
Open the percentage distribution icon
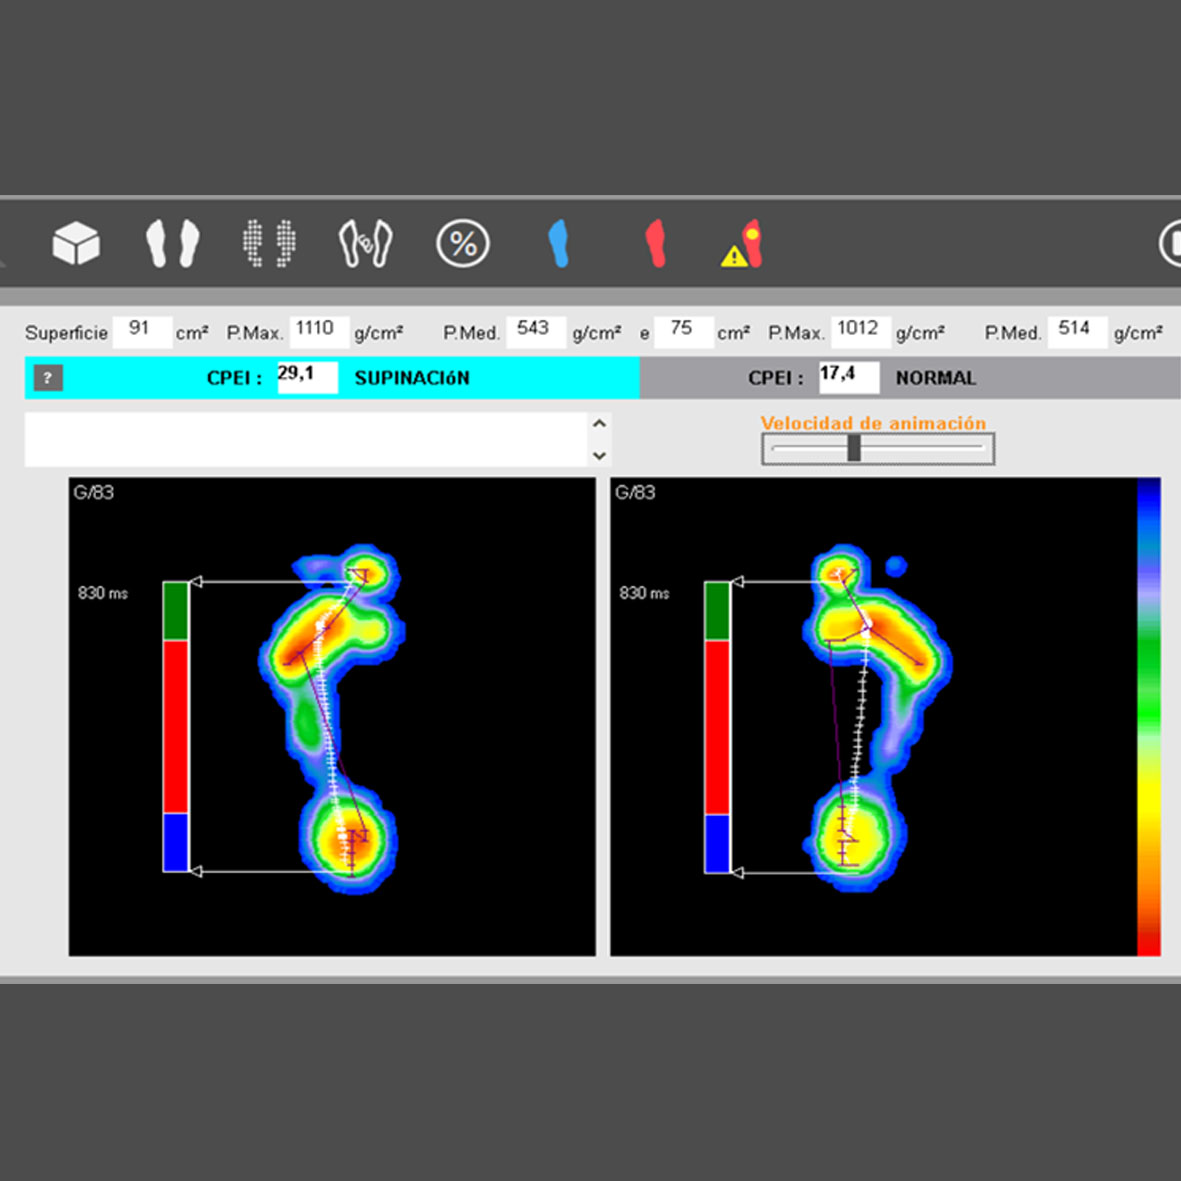coord(462,244)
